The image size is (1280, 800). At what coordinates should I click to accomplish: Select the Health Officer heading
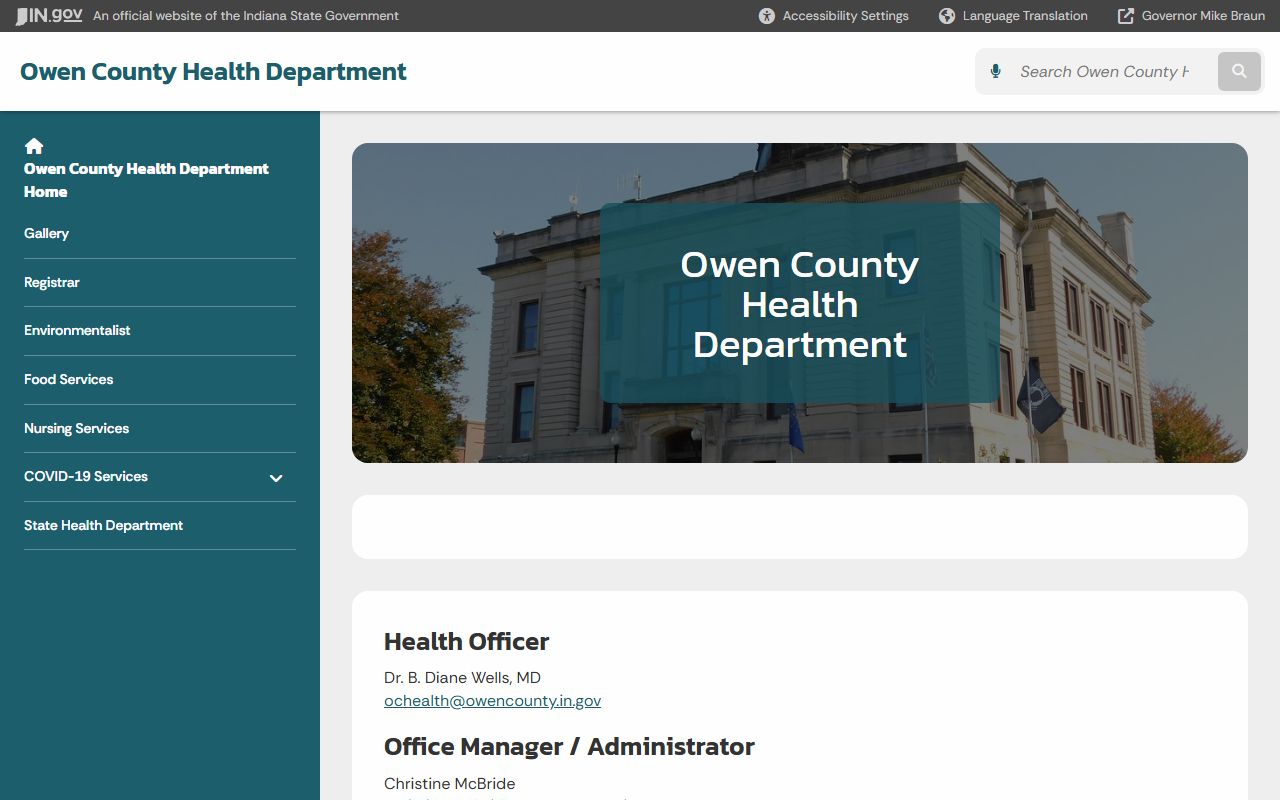466,641
